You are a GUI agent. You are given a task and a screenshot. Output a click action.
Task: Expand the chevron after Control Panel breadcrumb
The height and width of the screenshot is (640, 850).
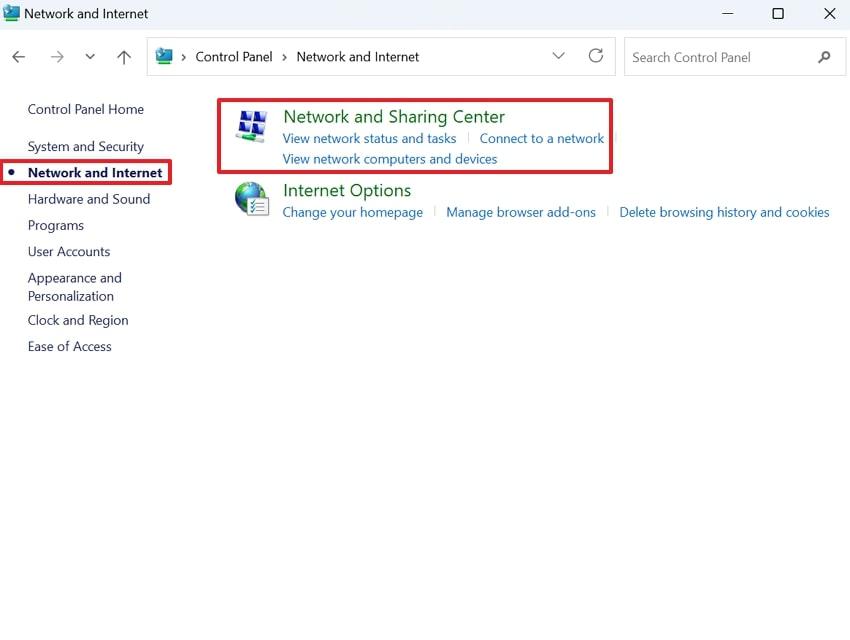[x=284, y=57]
